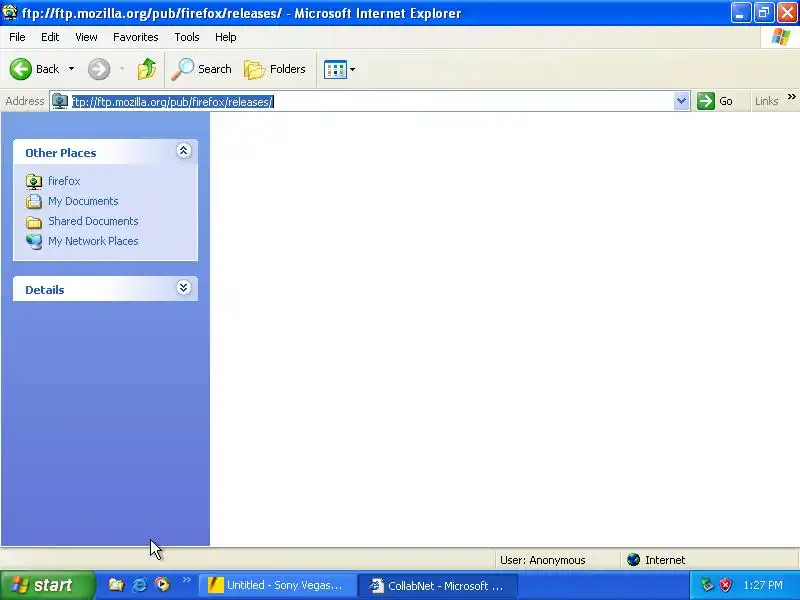Open the Forward history dropdown arrow
The height and width of the screenshot is (600, 800).
point(122,69)
